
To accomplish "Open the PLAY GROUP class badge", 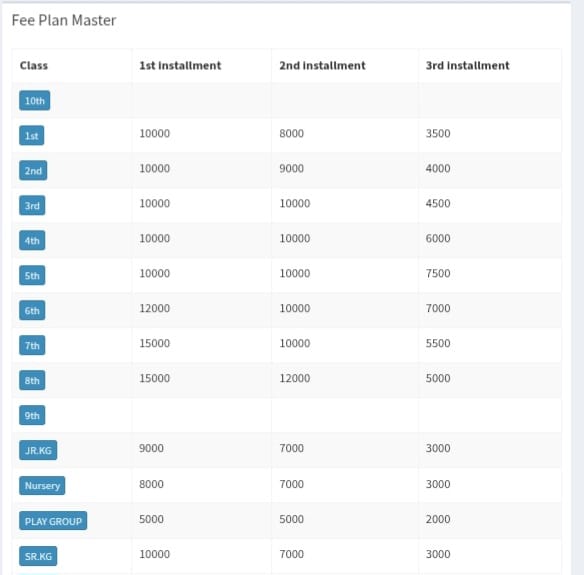I will click(x=53, y=521).
